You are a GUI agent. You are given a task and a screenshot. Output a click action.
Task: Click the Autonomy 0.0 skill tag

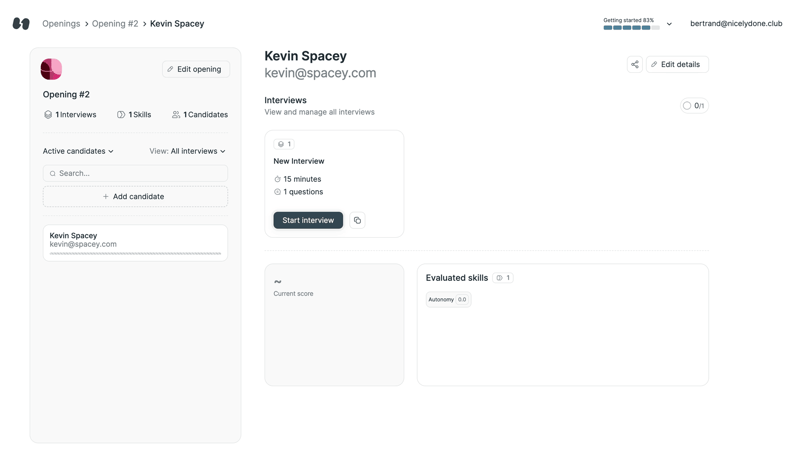448,299
